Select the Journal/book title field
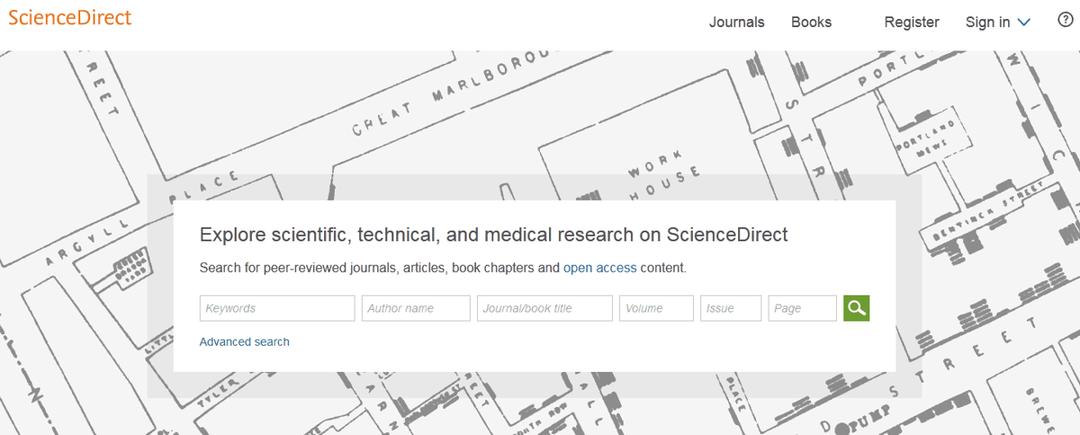Viewport: 1080px width, 435px height. tap(545, 308)
